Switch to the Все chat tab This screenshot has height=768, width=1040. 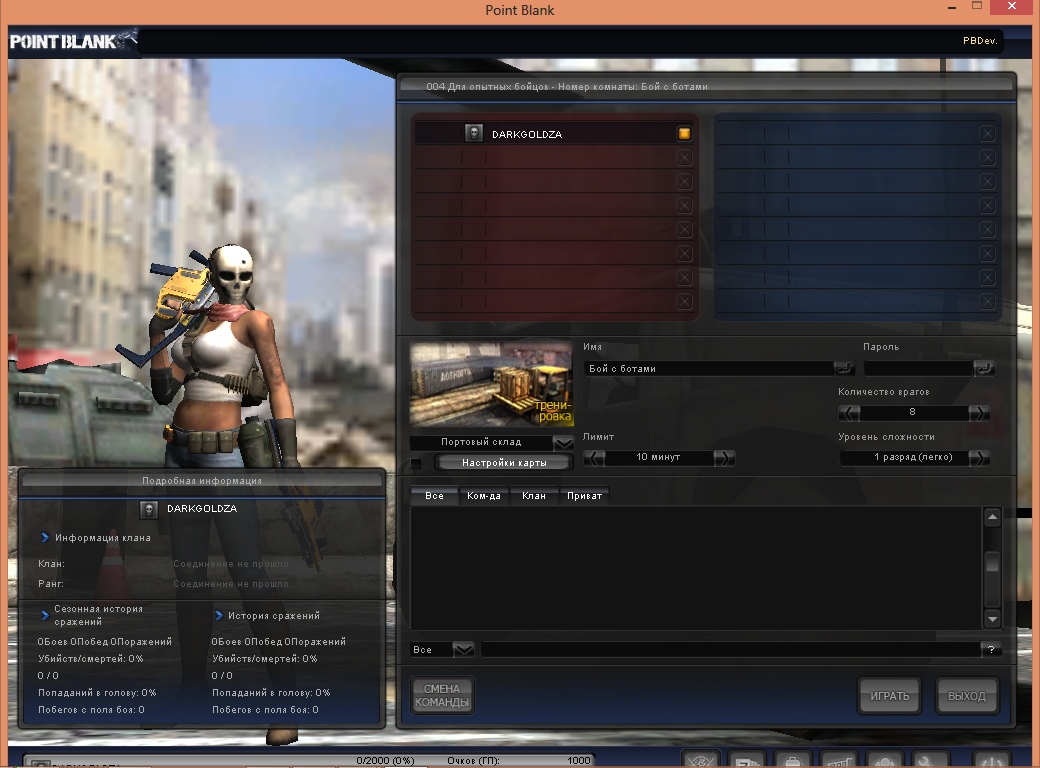[x=434, y=496]
